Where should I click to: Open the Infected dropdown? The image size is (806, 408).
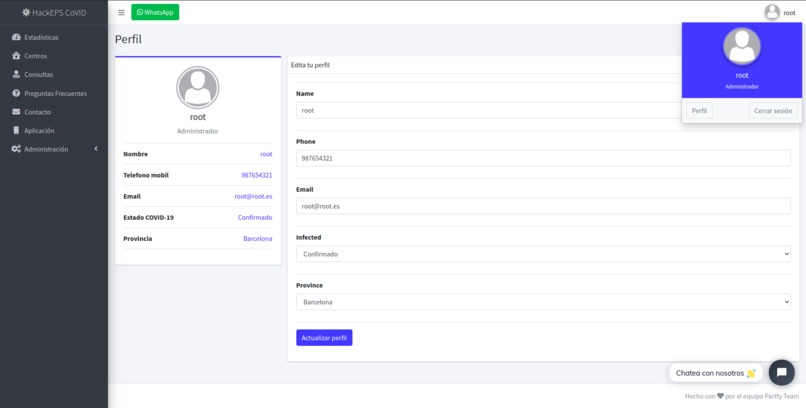(x=543, y=254)
